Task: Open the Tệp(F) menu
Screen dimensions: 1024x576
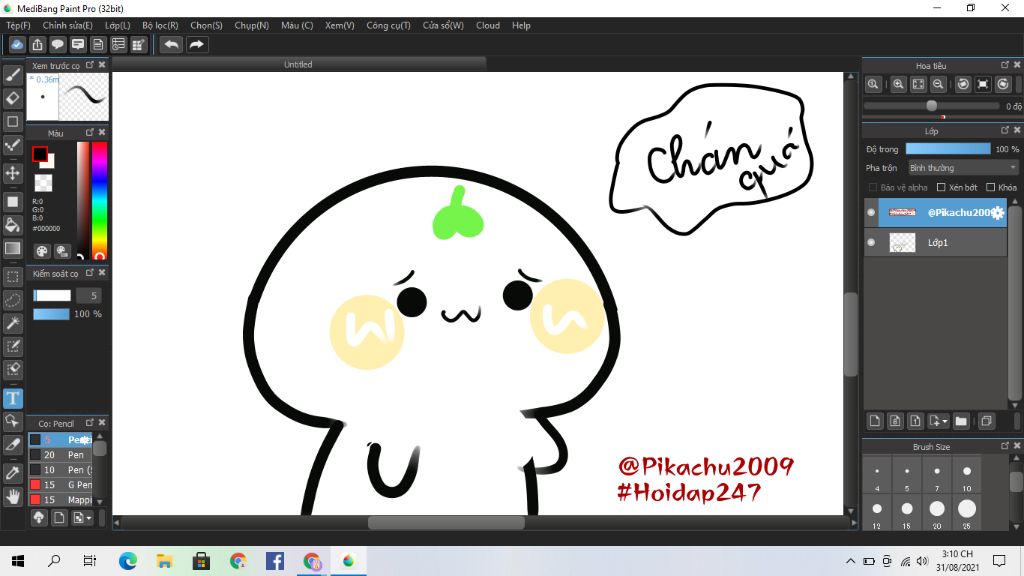Action: [18, 25]
